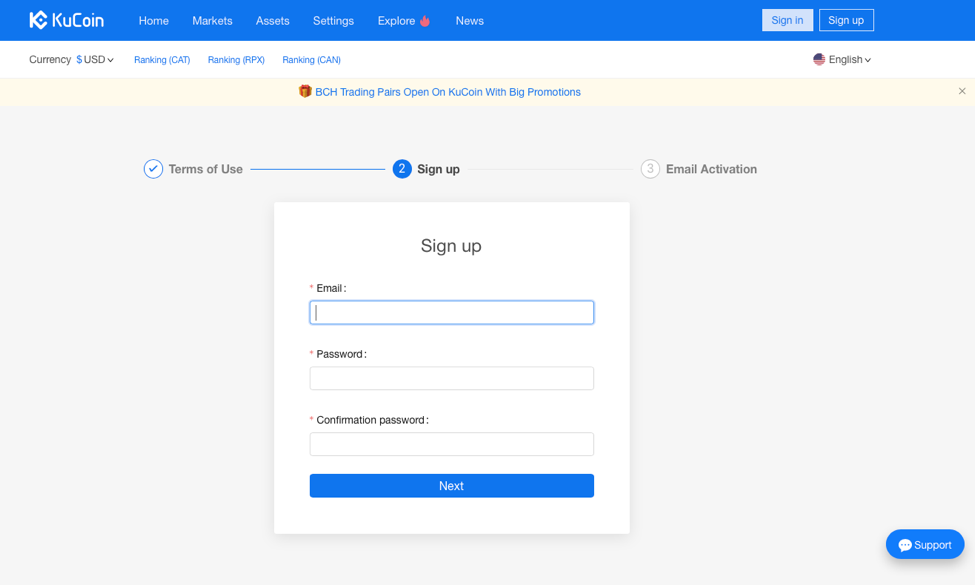Dismiss the promotion banner
The width and height of the screenshot is (975, 585).
pyautogui.click(x=962, y=91)
